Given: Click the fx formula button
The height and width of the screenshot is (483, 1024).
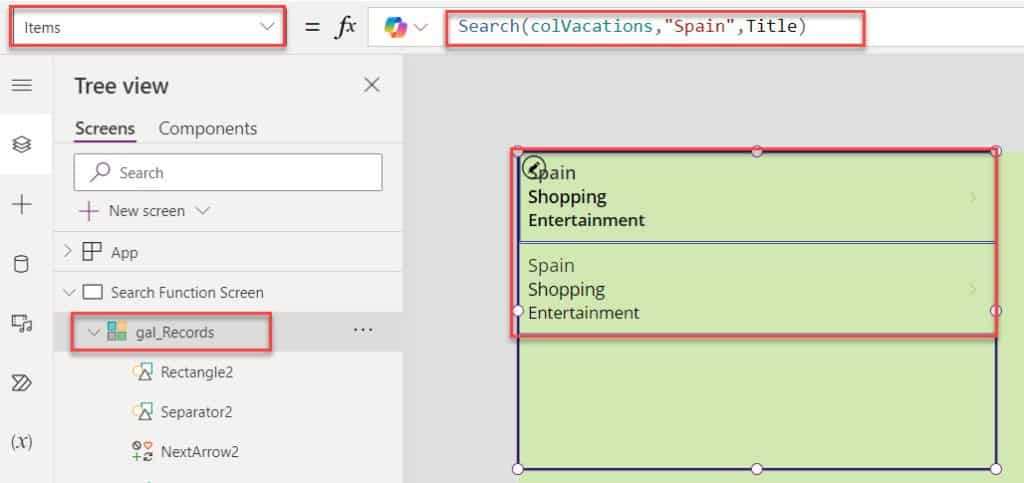Looking at the screenshot, I should click(x=345, y=27).
